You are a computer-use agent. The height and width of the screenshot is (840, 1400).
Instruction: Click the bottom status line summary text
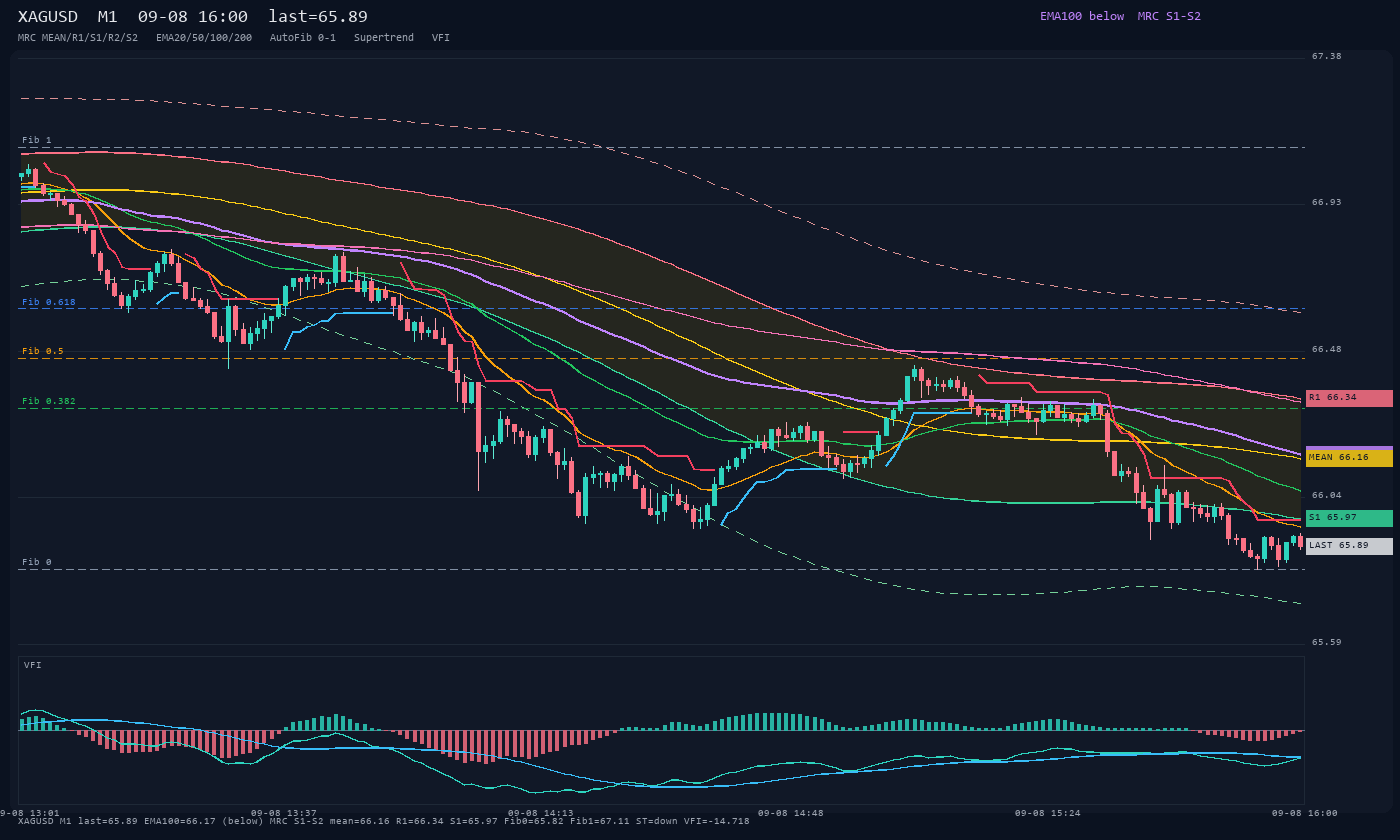point(384,821)
